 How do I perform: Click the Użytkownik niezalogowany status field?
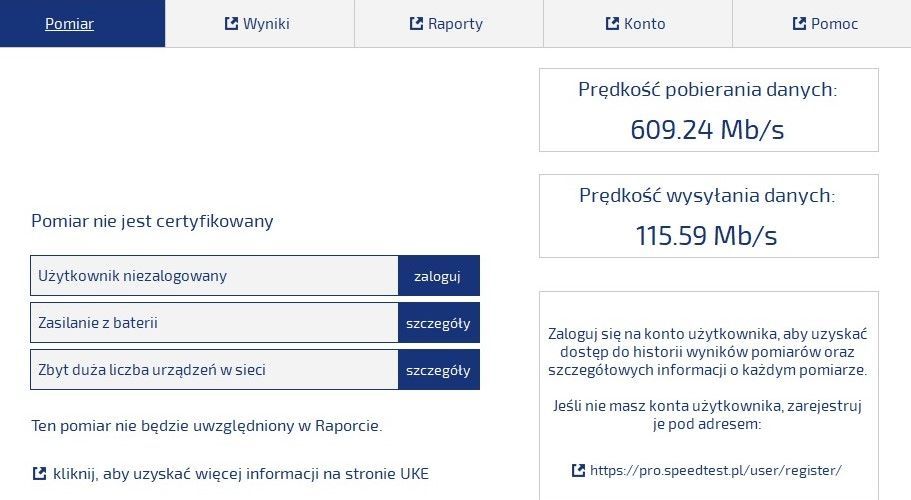click(214, 276)
